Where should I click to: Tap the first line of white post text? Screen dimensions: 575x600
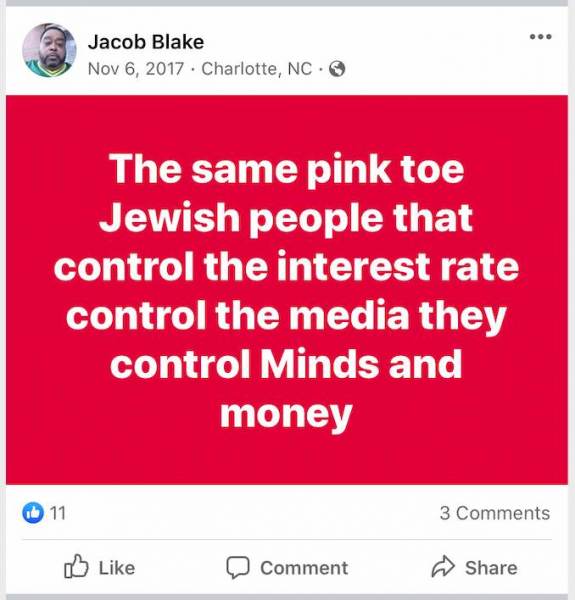point(287,169)
